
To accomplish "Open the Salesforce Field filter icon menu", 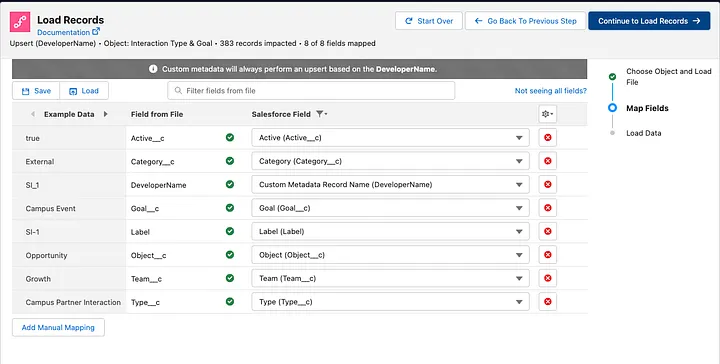I will 321,114.
